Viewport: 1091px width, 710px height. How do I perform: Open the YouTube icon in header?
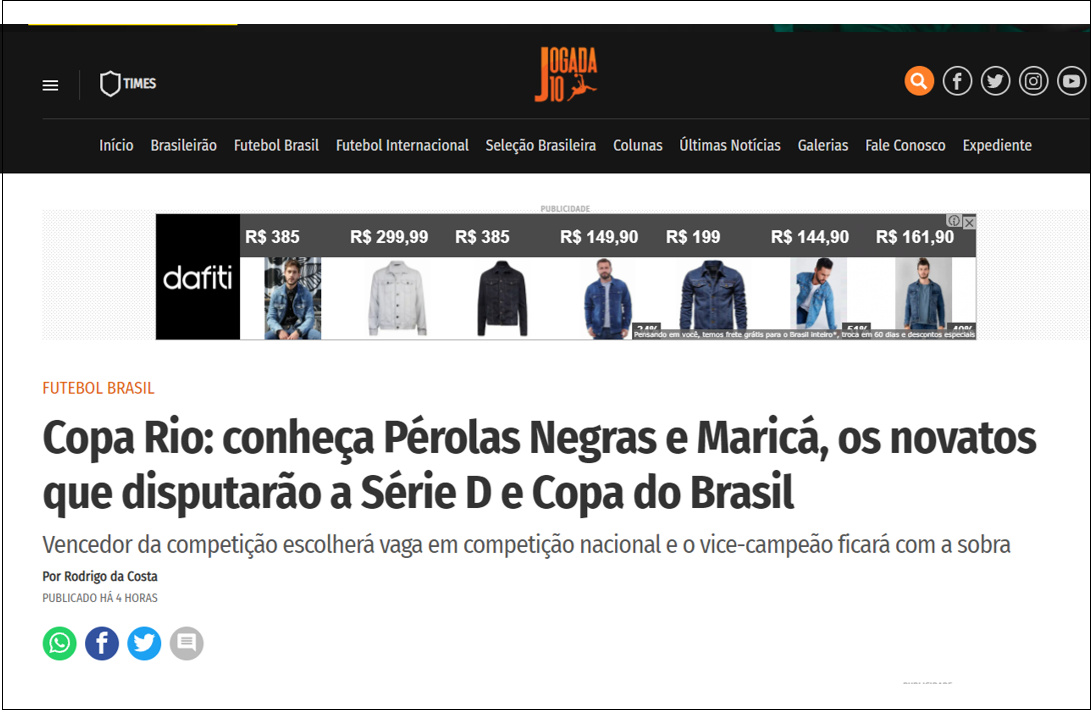point(1072,81)
